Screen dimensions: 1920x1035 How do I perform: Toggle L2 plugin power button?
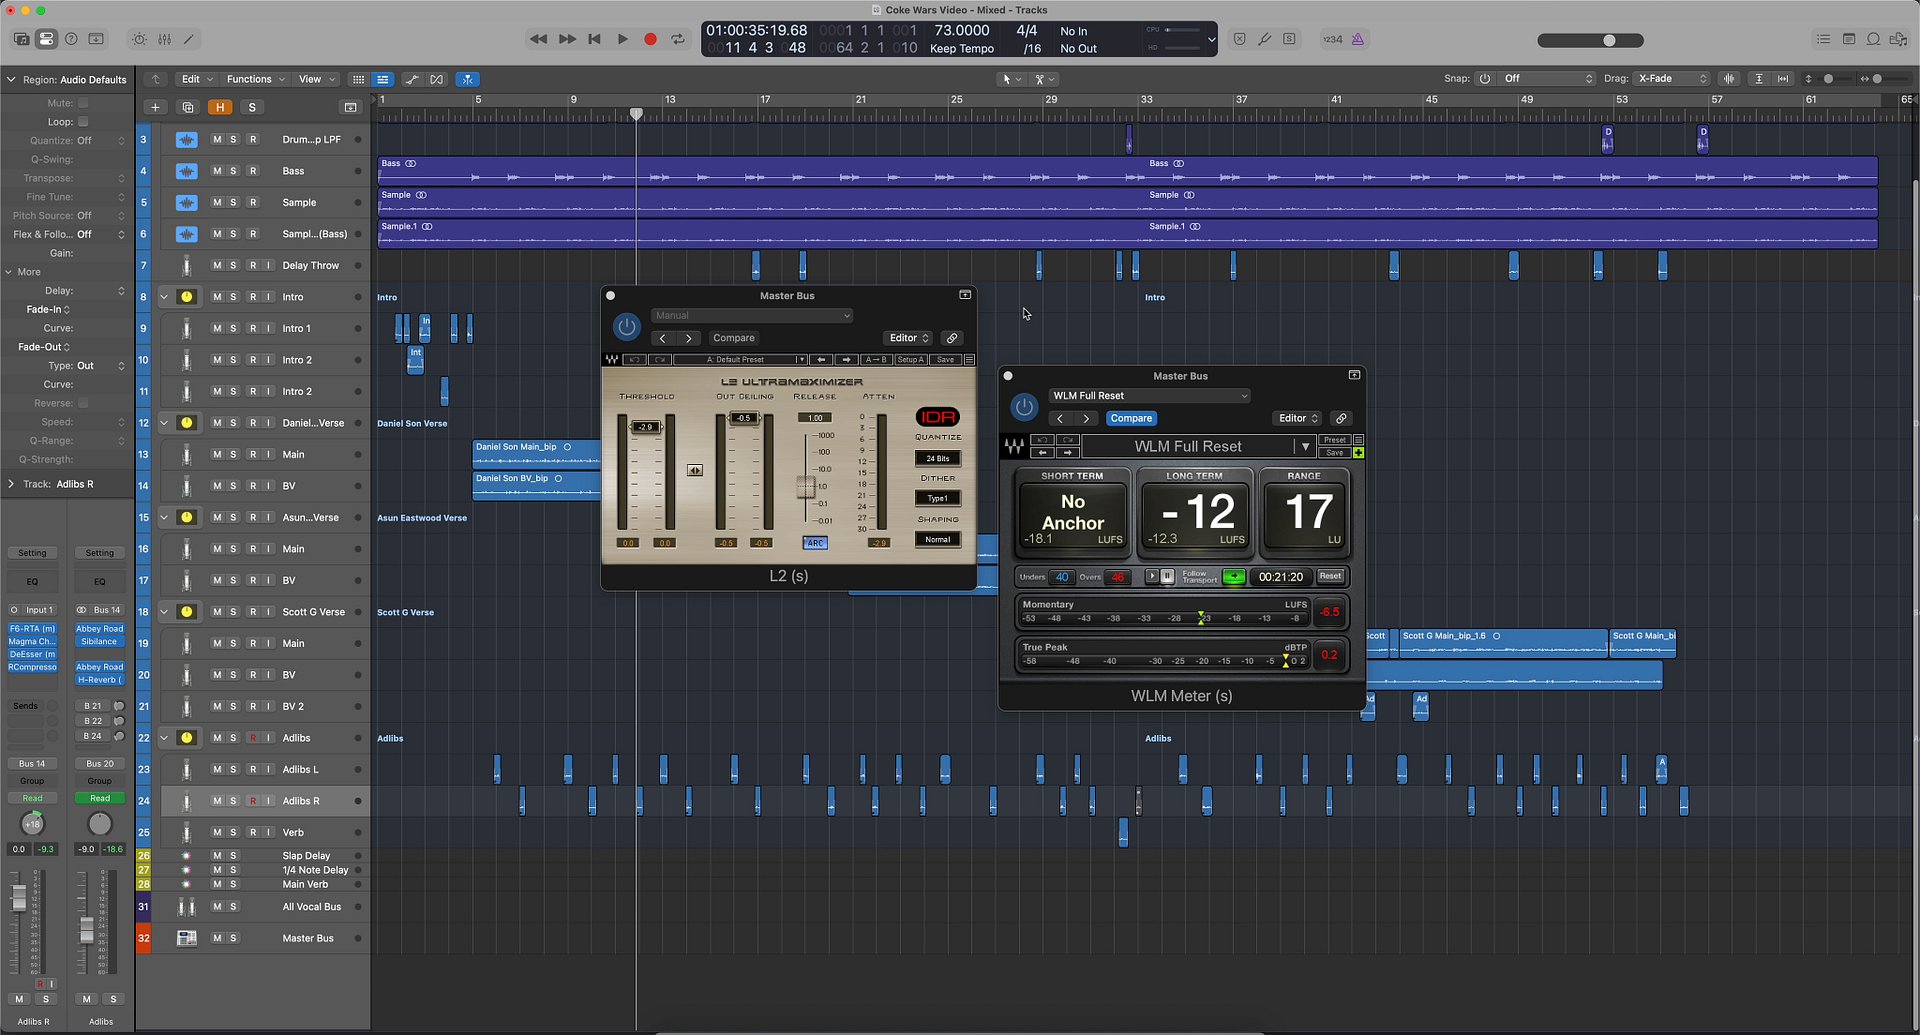tap(626, 326)
